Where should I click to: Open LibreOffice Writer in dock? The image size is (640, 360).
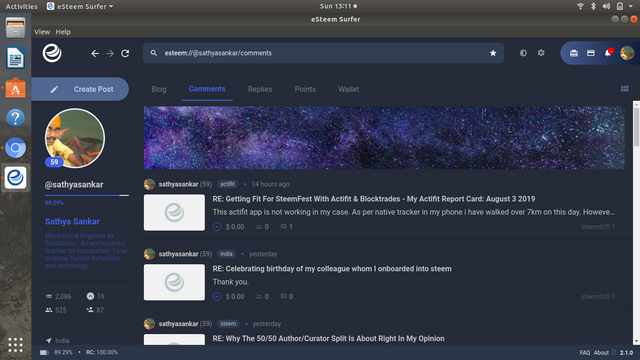coord(16,58)
